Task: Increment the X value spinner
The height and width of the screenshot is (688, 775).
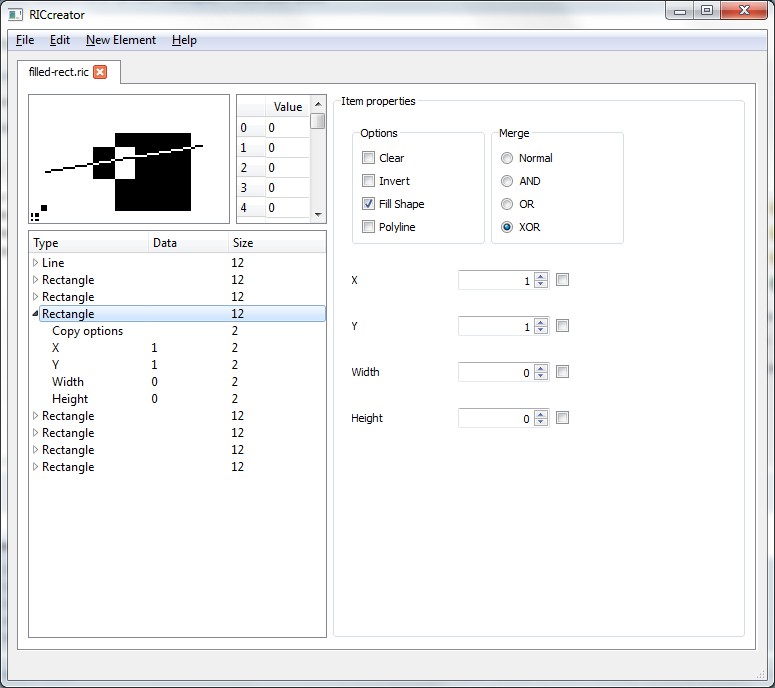Action: [541, 277]
